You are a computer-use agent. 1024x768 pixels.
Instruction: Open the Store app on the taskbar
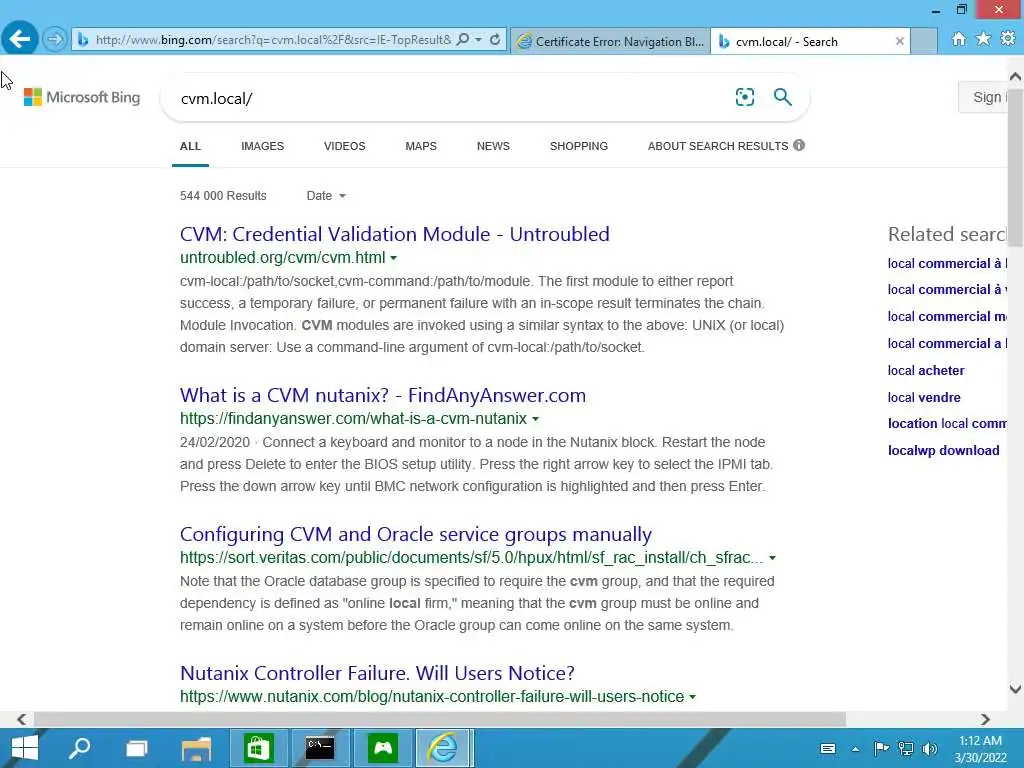259,748
